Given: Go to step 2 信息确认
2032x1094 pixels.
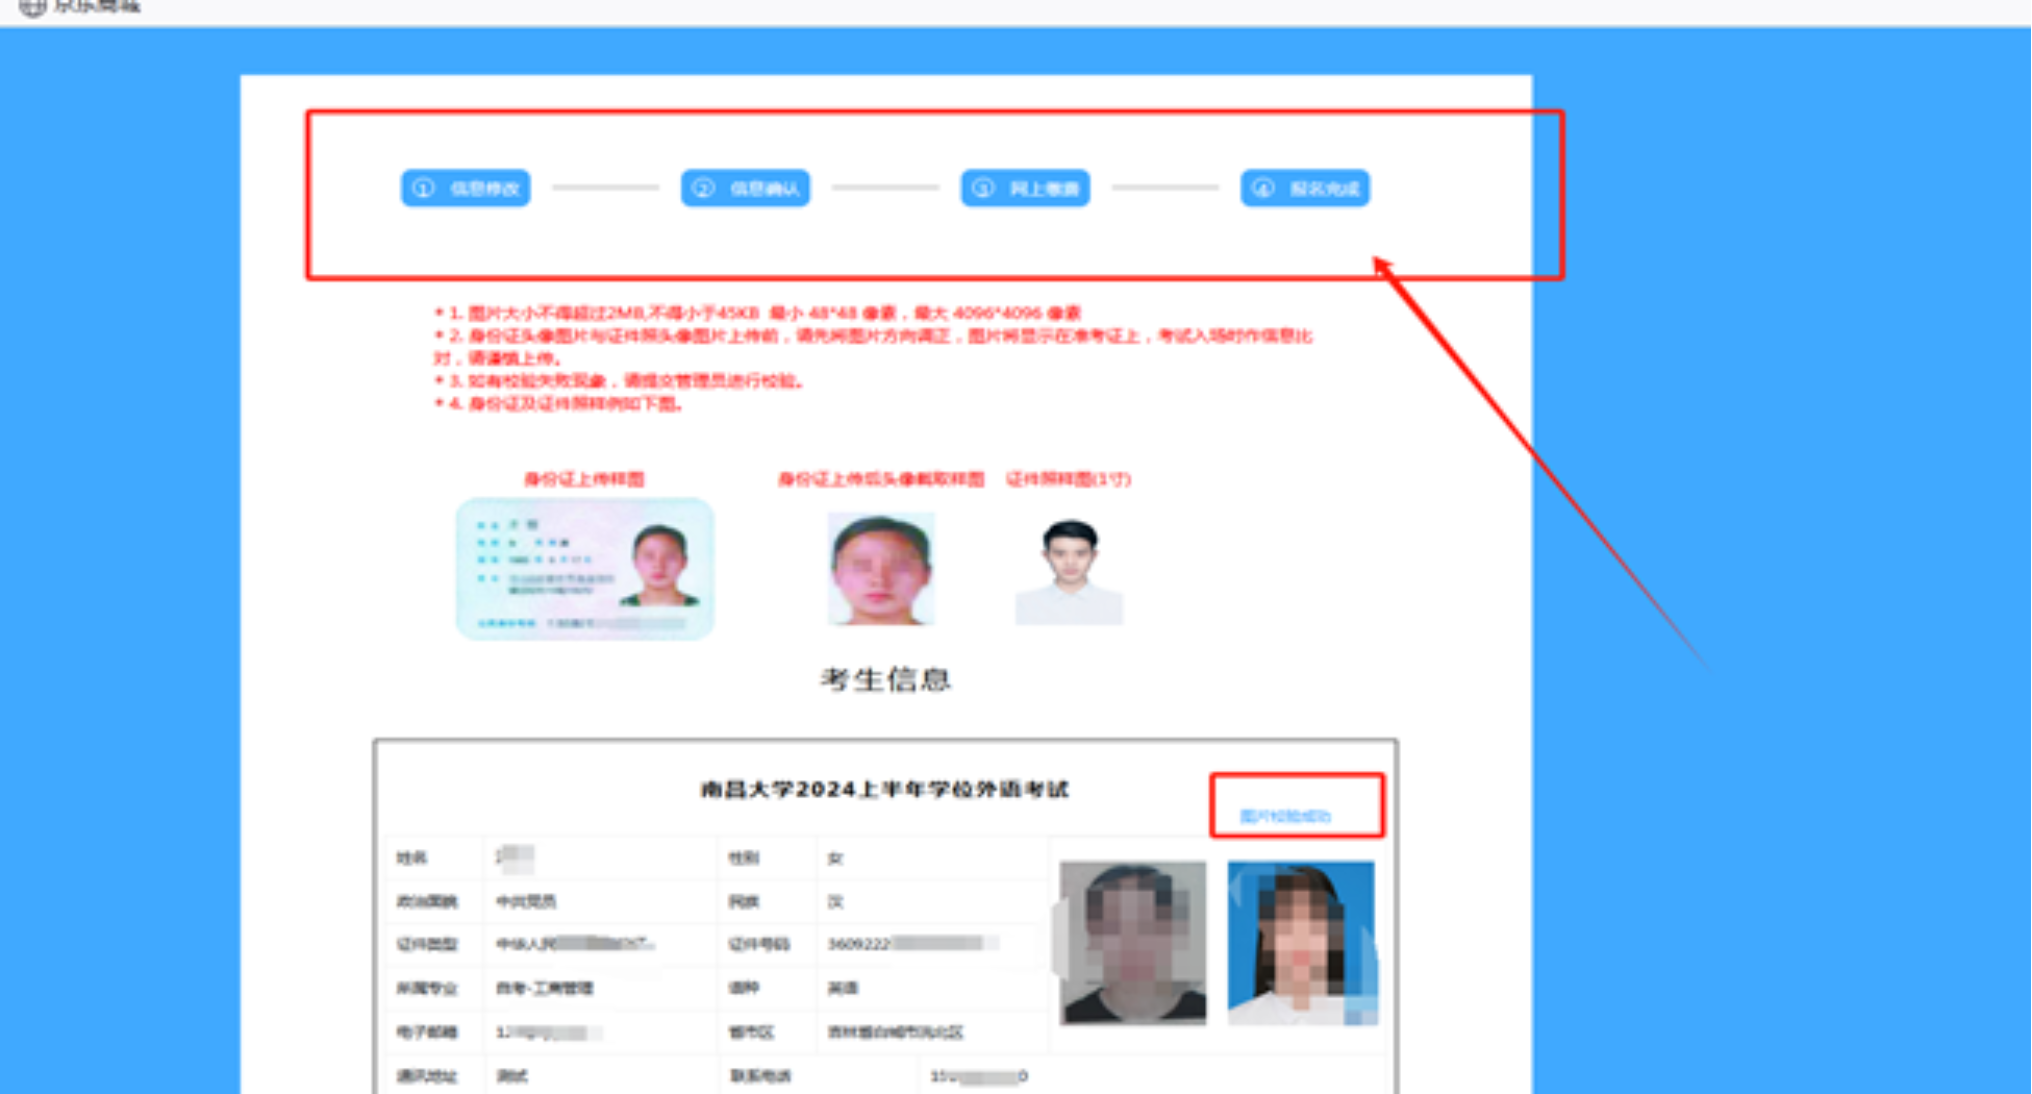Looking at the screenshot, I should pyautogui.click(x=746, y=188).
